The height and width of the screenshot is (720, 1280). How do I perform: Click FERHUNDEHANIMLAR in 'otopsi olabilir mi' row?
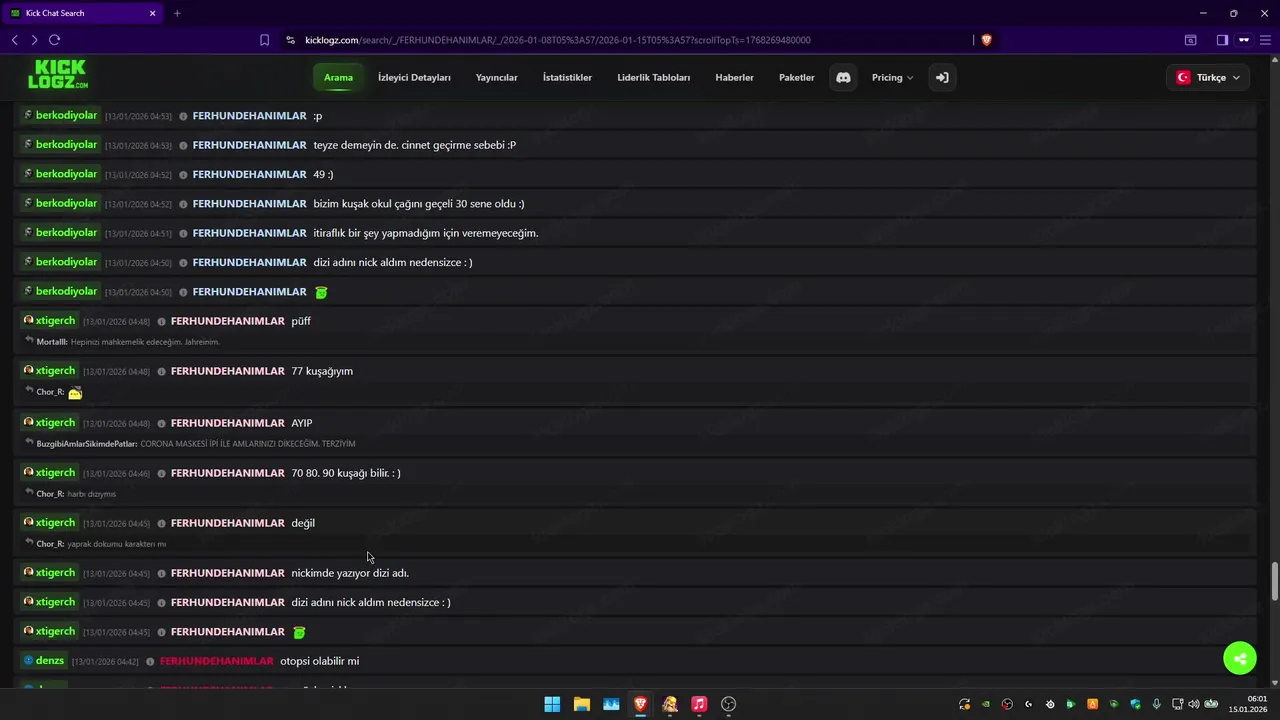click(216, 661)
